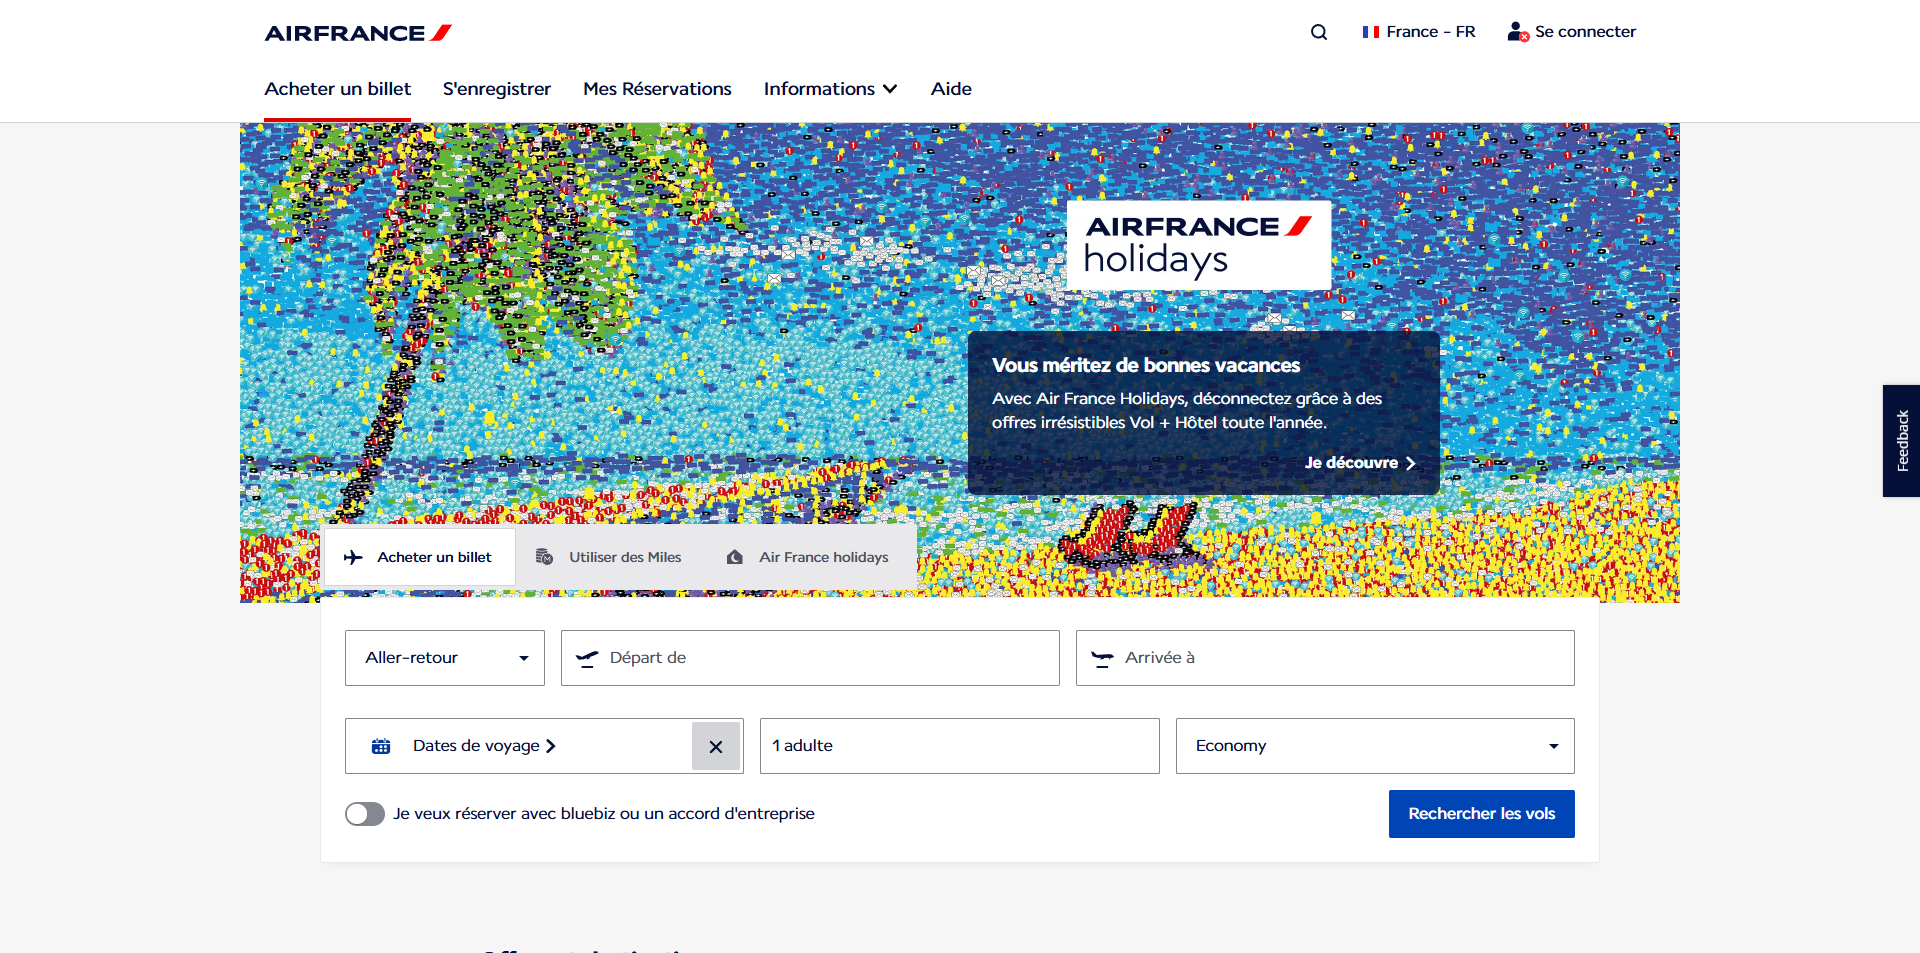
Task: Click the search magnifier icon
Action: pyautogui.click(x=1319, y=32)
